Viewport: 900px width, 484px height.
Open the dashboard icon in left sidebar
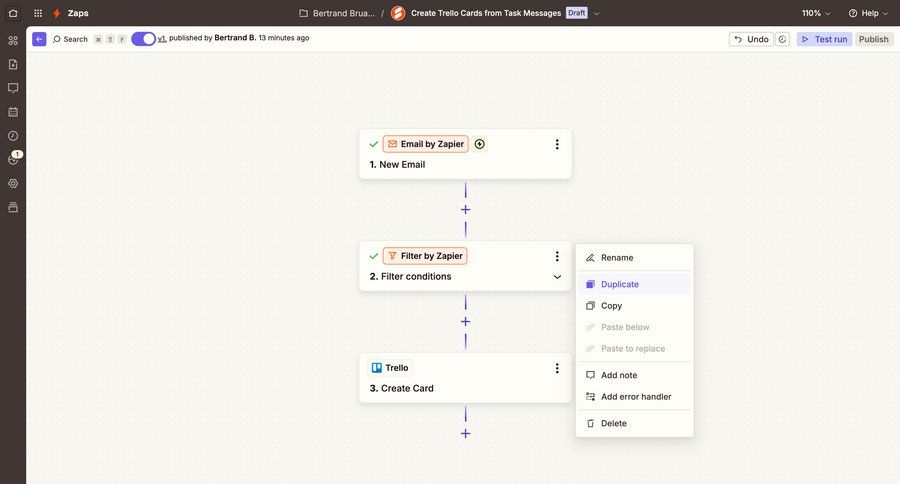(x=13, y=40)
